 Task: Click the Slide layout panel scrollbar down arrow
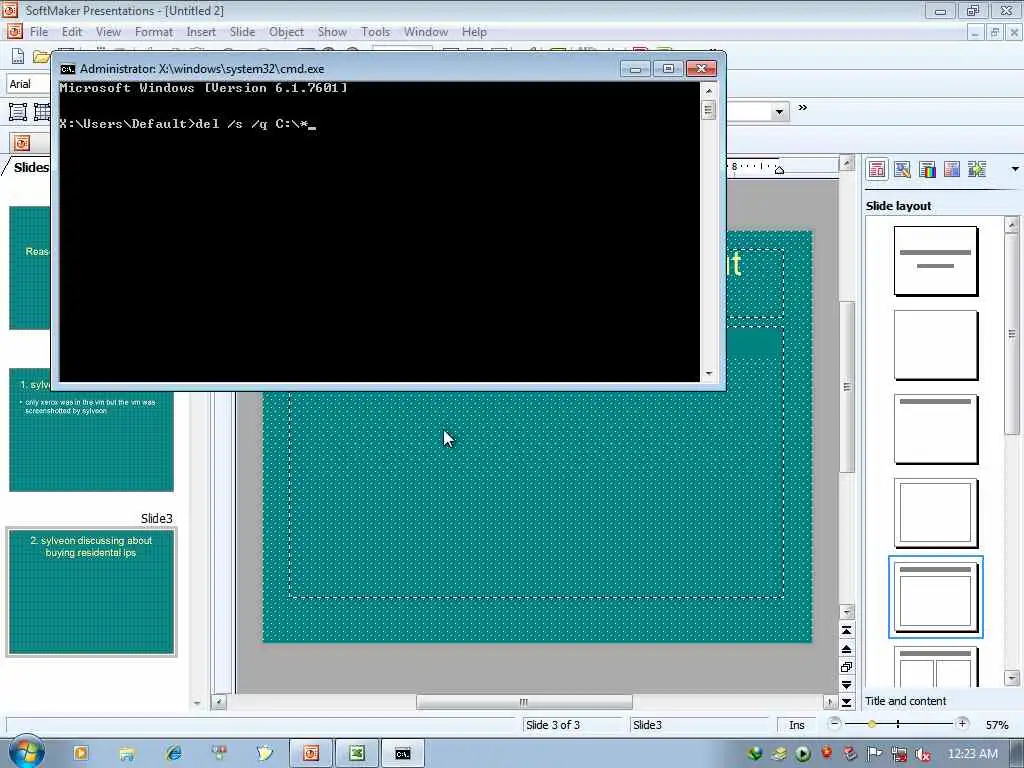pyautogui.click(x=1012, y=678)
